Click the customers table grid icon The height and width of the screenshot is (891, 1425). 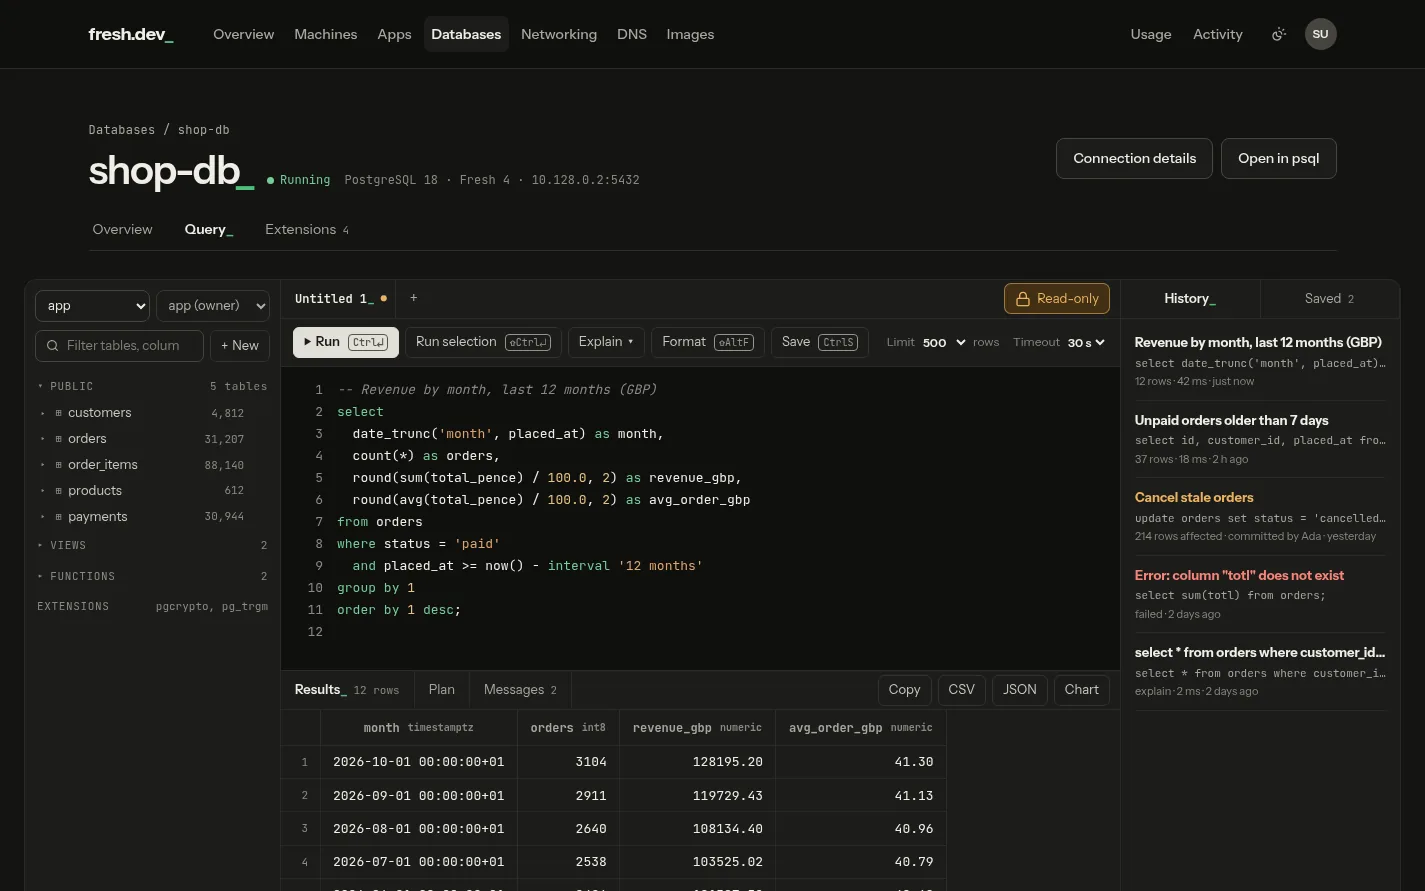tap(58, 413)
